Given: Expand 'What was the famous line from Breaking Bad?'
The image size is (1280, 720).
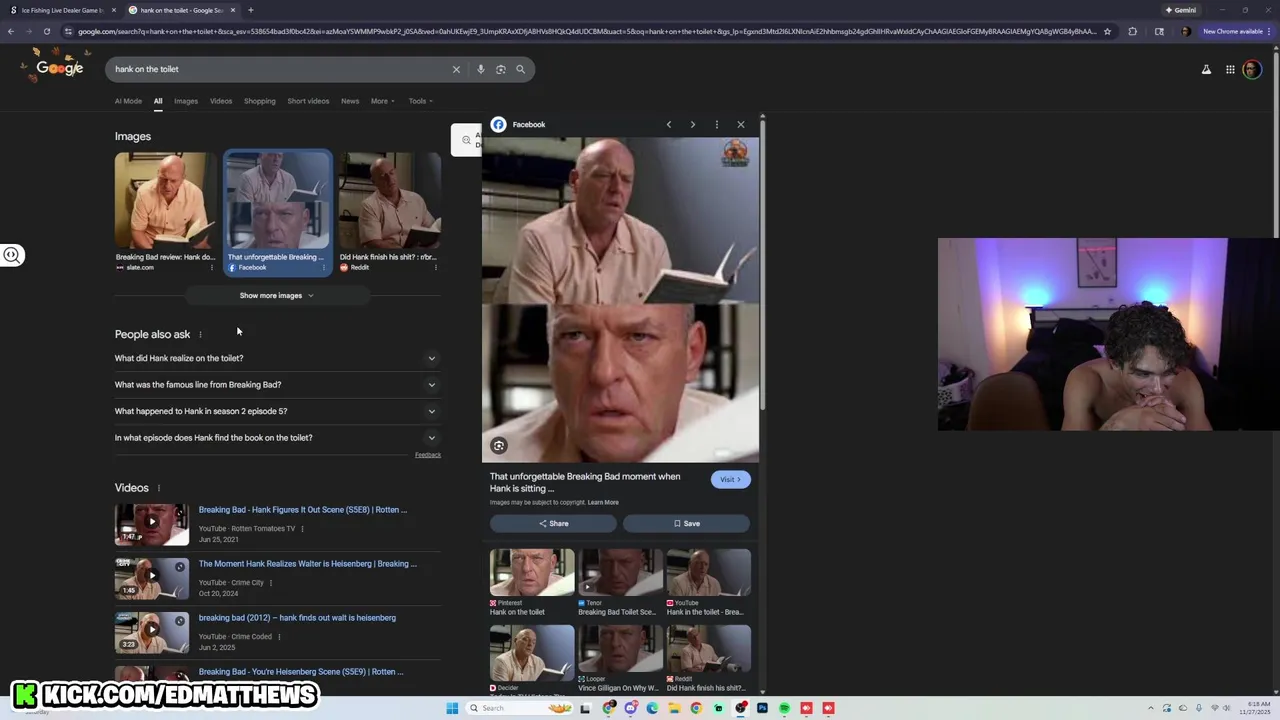Looking at the screenshot, I should coord(277,384).
